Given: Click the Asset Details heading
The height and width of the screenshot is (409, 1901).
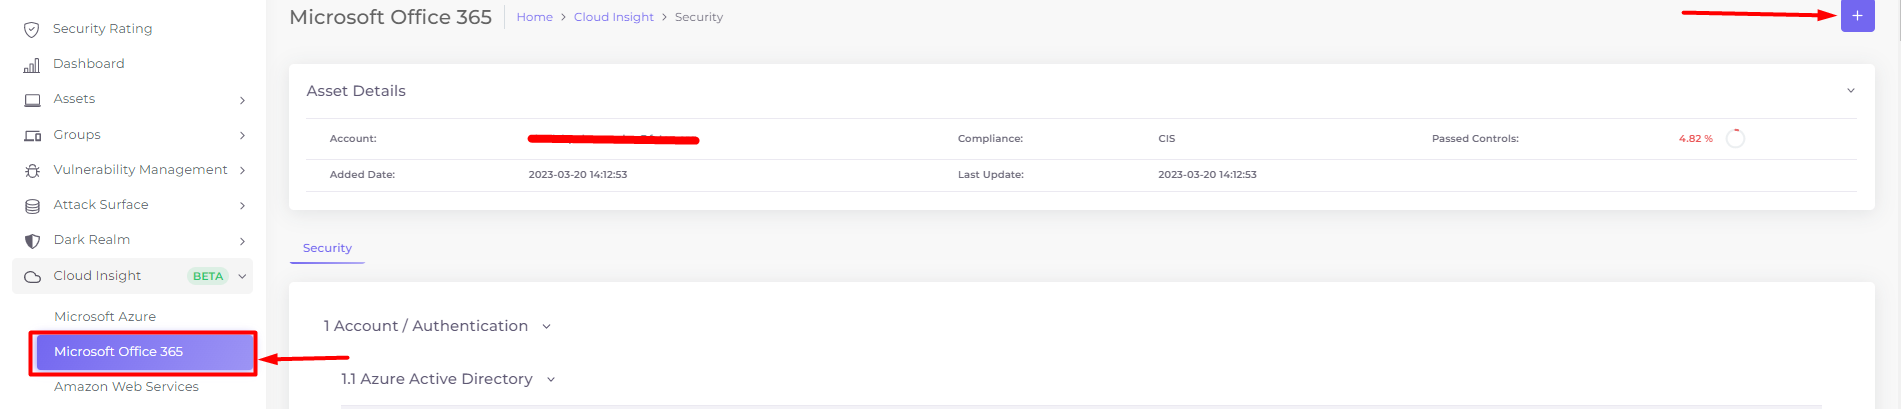Looking at the screenshot, I should point(356,91).
